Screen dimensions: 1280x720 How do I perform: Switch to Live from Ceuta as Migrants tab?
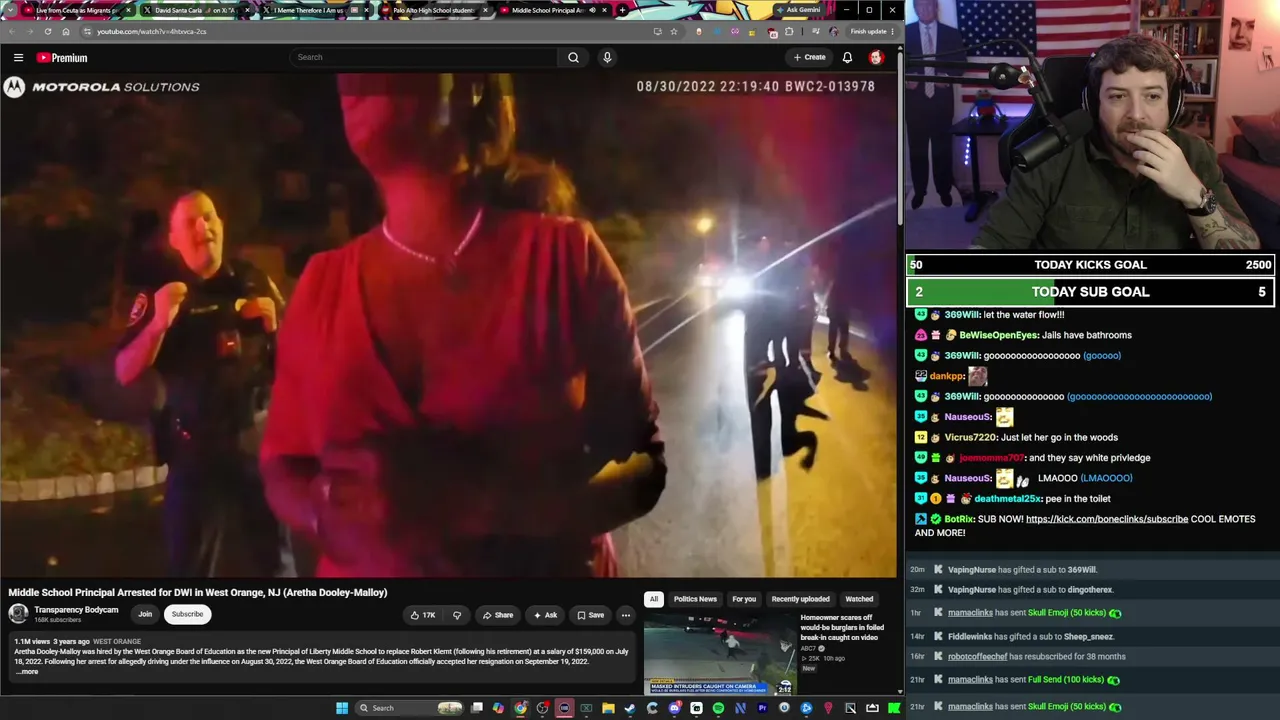click(x=76, y=10)
